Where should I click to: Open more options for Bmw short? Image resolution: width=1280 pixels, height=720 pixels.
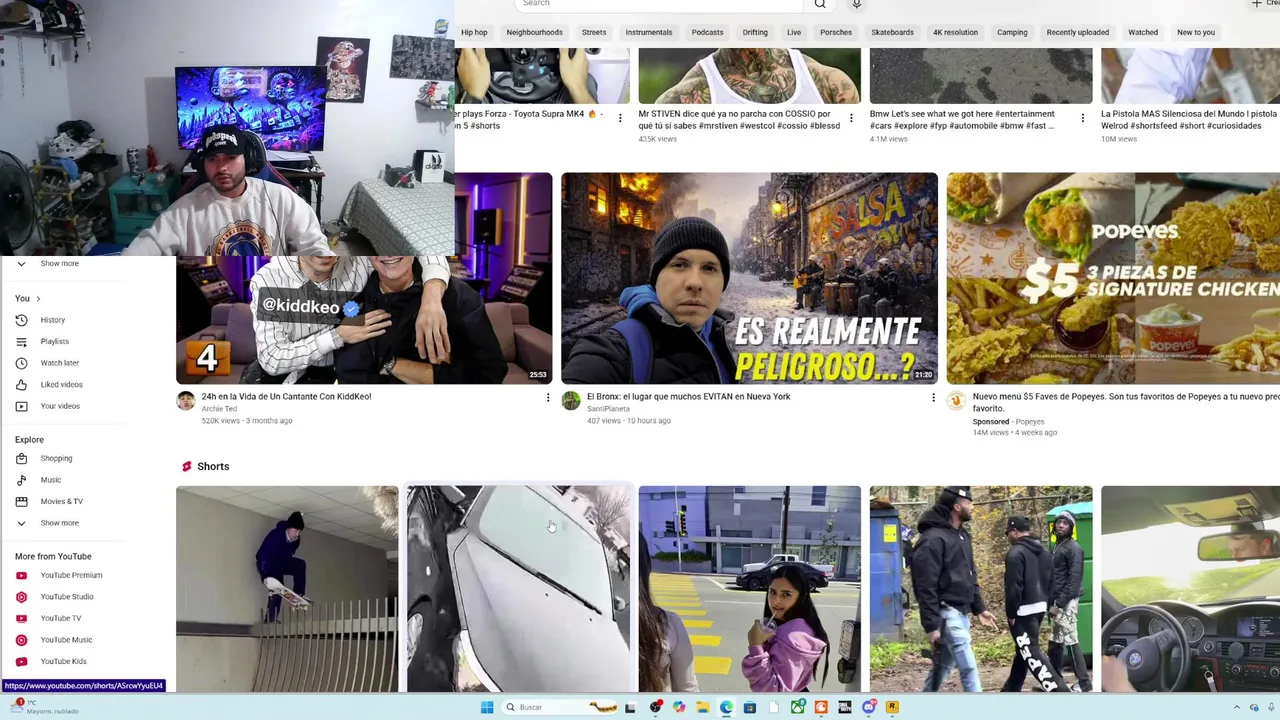point(1082,119)
